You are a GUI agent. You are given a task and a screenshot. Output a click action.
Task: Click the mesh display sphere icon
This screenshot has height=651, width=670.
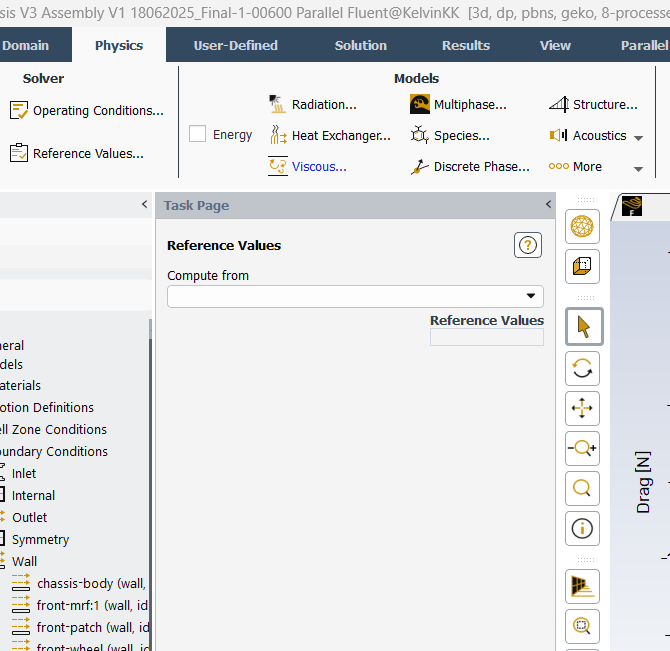(582, 226)
